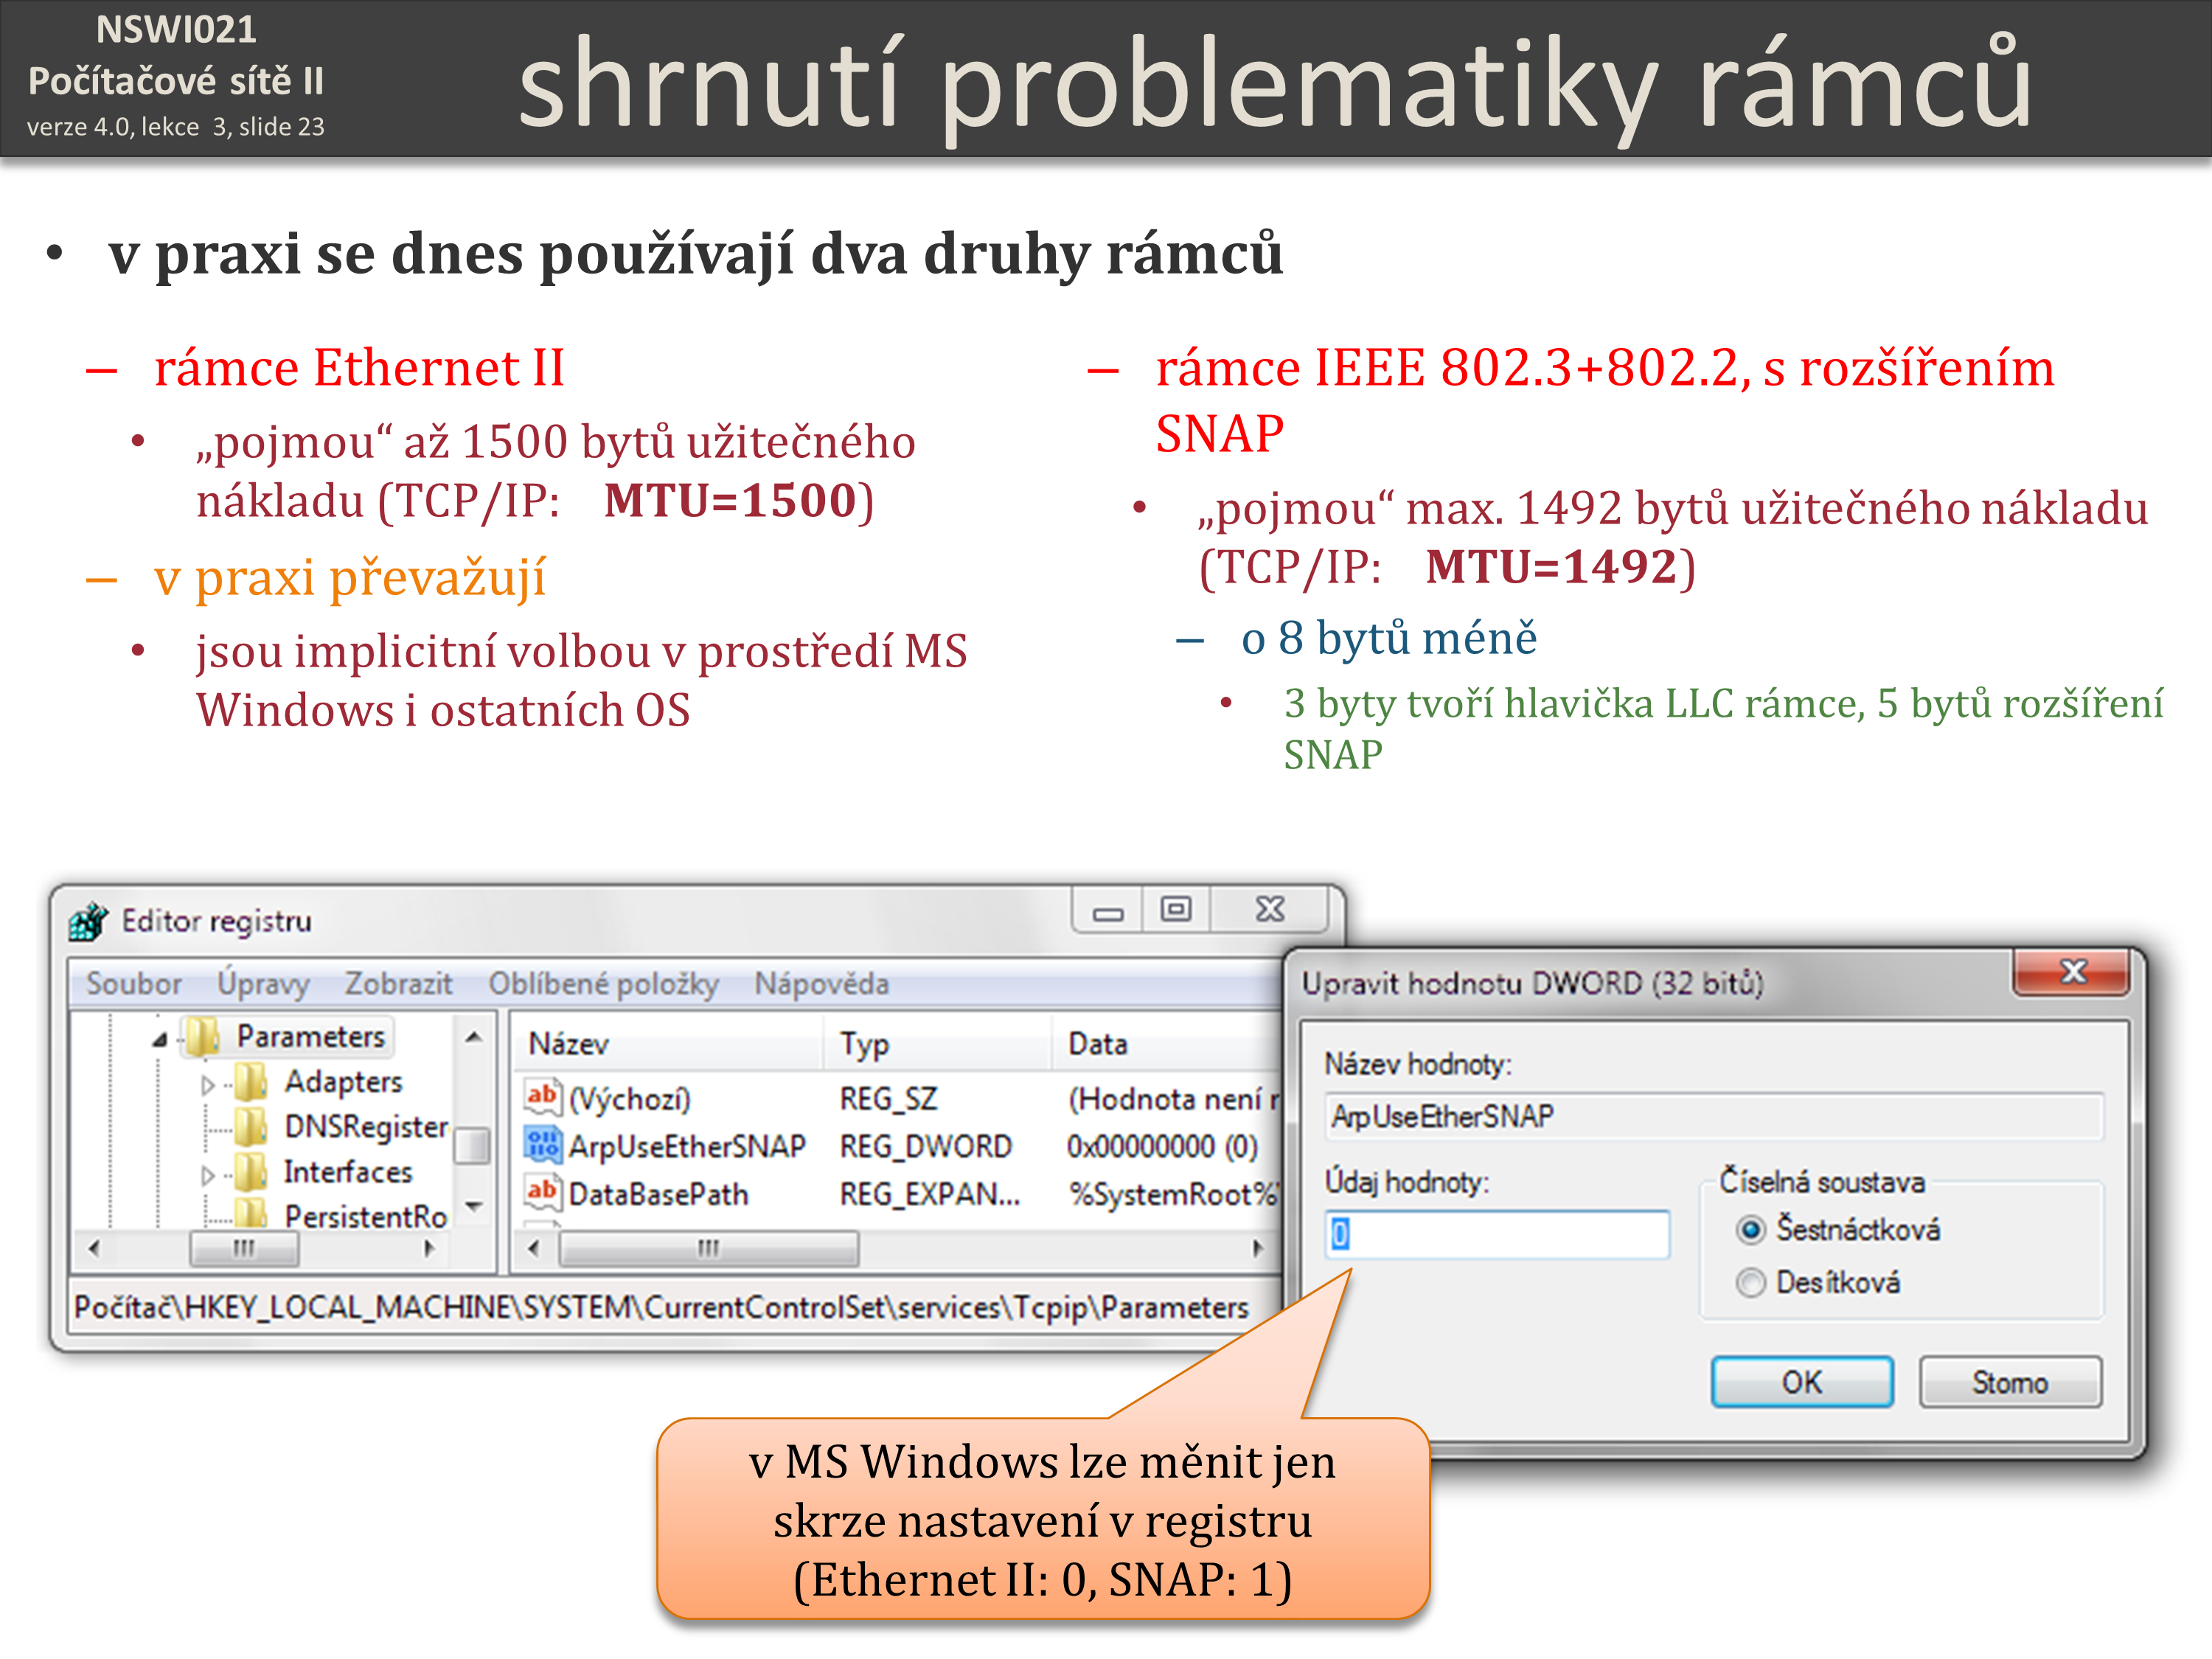This screenshot has width=2212, height=1659.
Task: Open the Soubor menu
Action: click(x=133, y=983)
